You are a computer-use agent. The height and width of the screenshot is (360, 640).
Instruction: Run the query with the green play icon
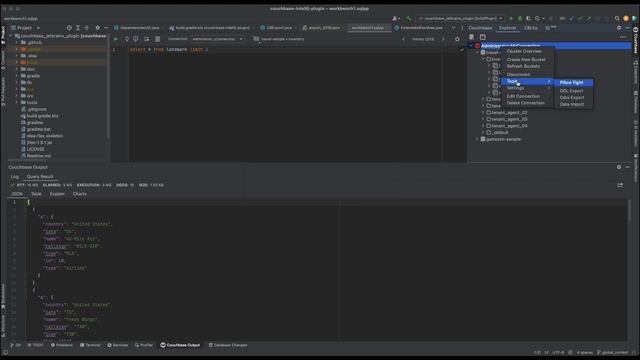click(x=116, y=39)
